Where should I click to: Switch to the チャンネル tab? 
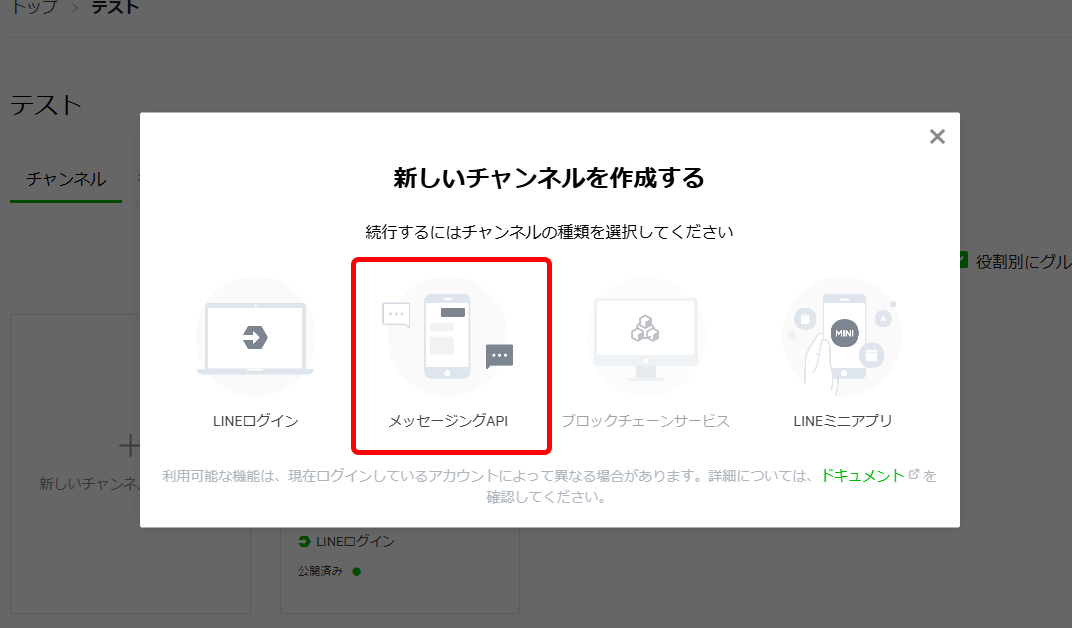(x=66, y=179)
